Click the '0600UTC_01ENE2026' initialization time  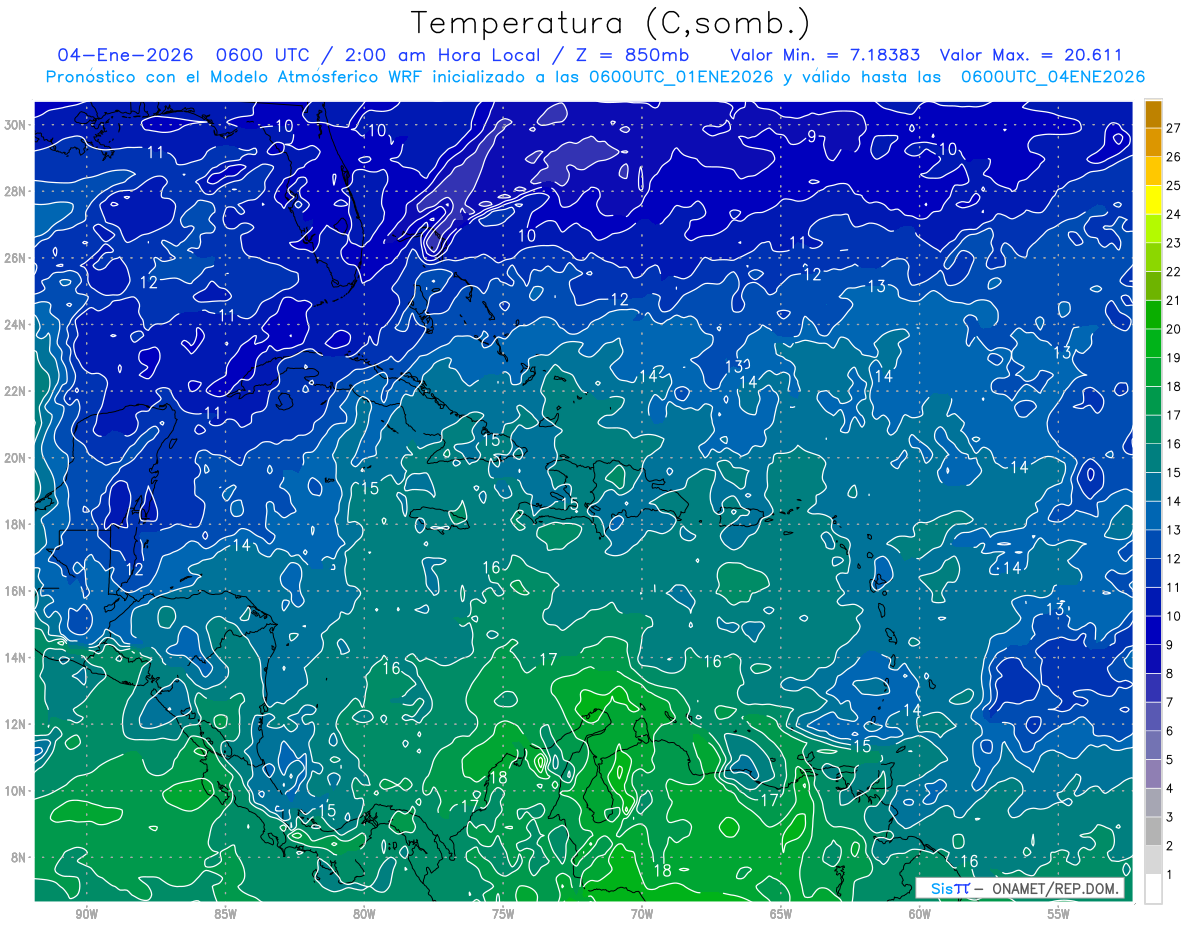click(x=681, y=77)
